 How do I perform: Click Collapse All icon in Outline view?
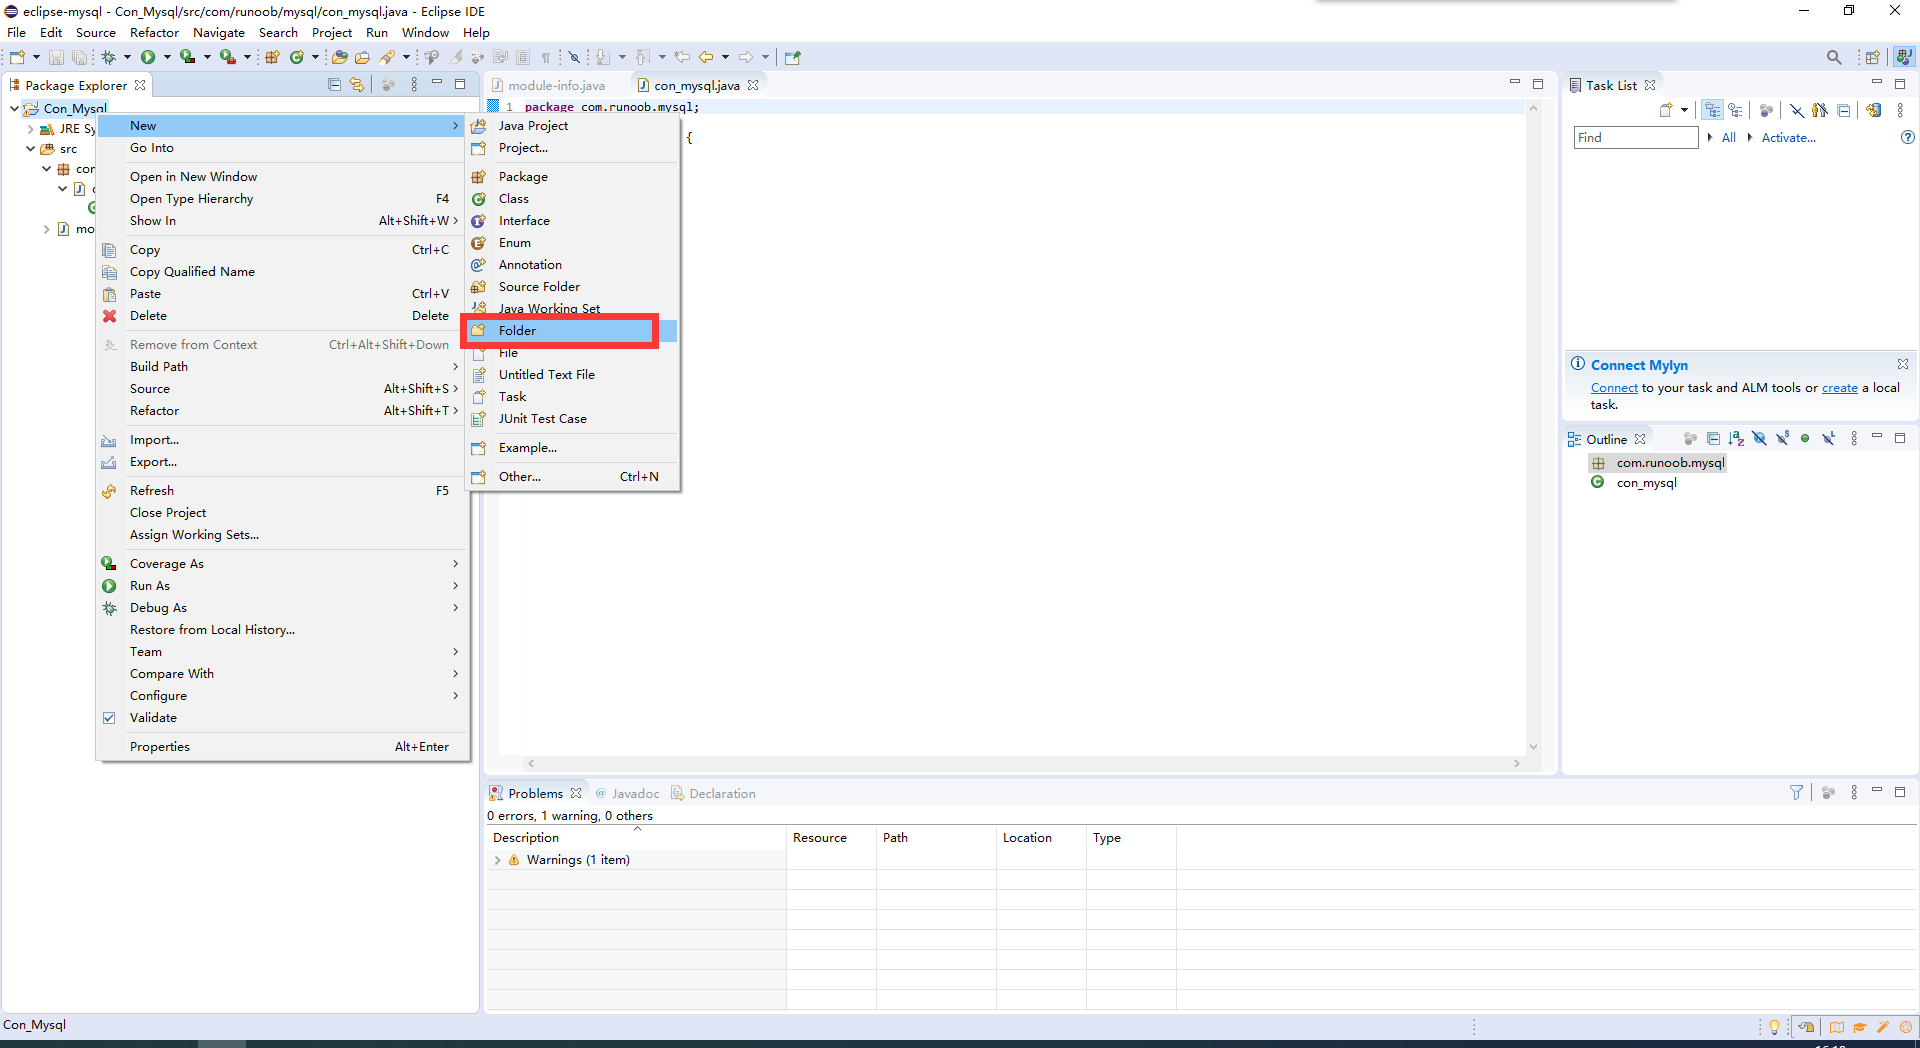(1713, 439)
